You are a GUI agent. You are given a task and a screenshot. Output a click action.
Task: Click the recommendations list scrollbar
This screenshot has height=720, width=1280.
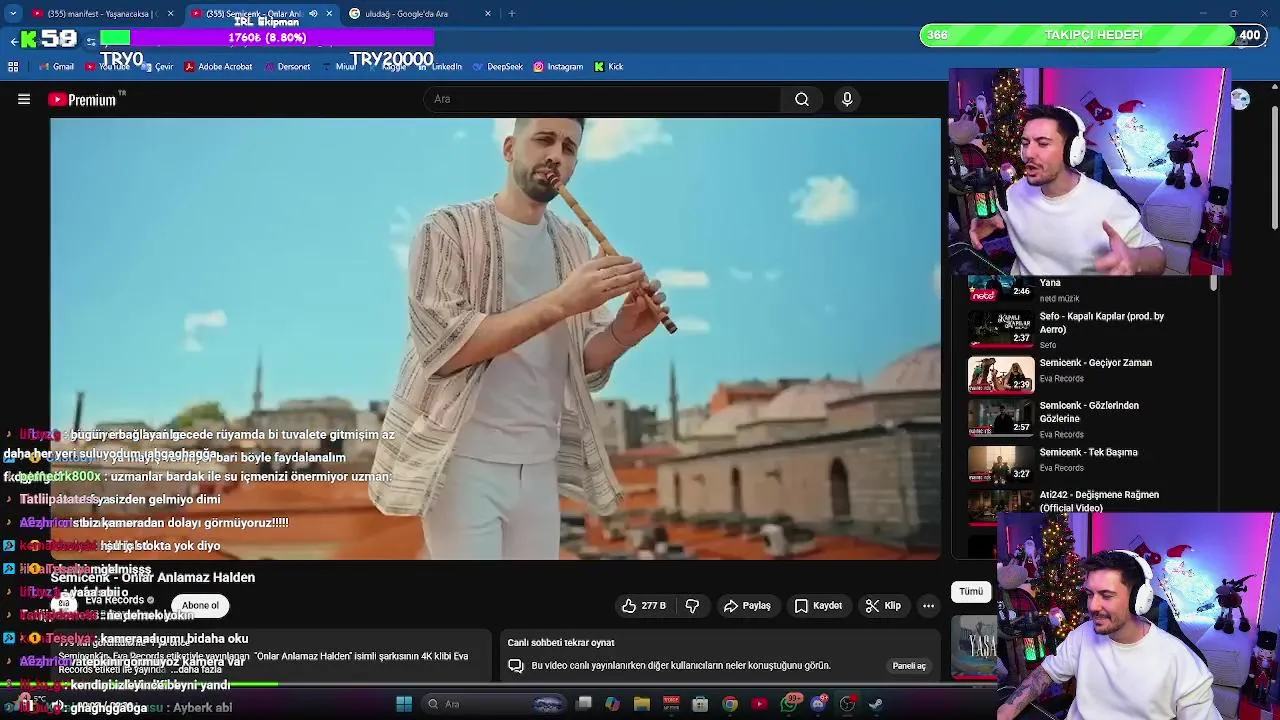click(x=1214, y=284)
